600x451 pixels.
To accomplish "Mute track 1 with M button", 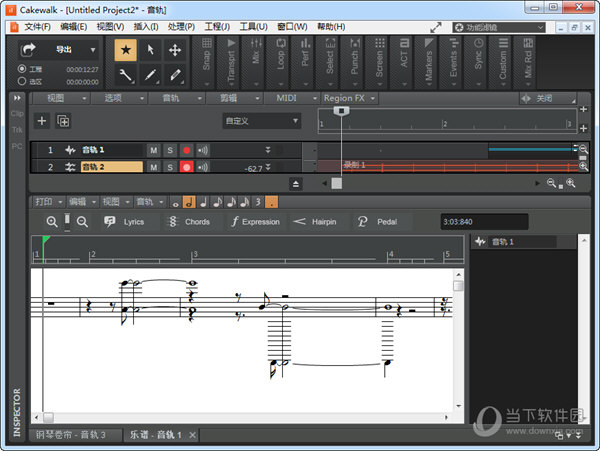I will point(153,150).
